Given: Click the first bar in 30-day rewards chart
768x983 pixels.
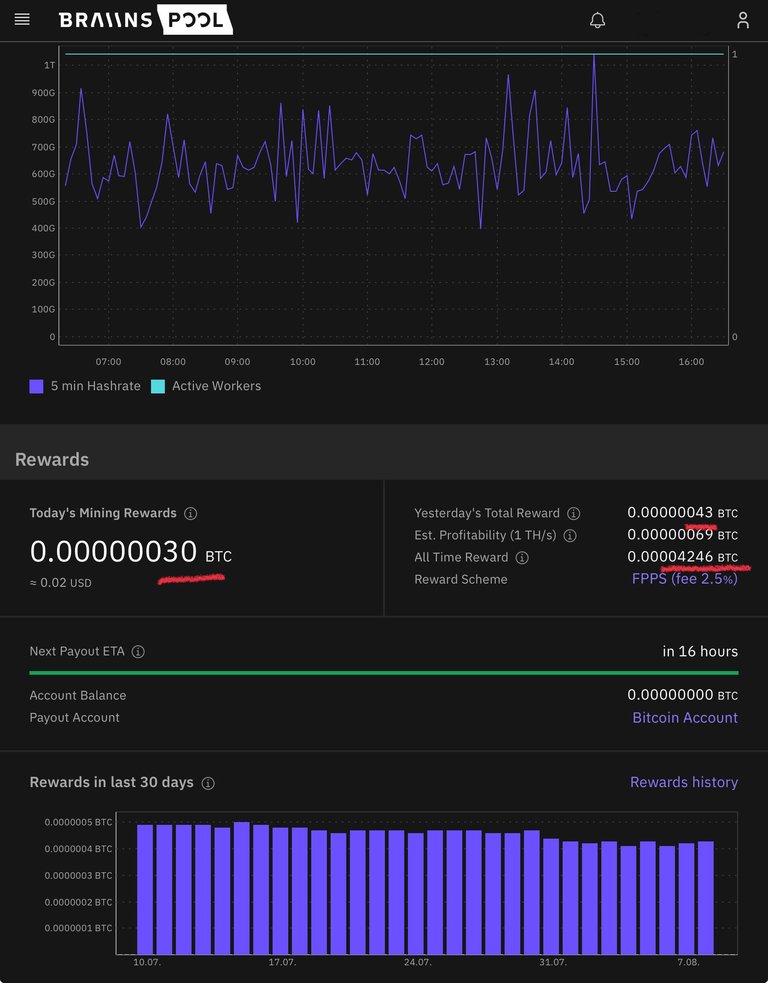Looking at the screenshot, I should click(x=145, y=889).
